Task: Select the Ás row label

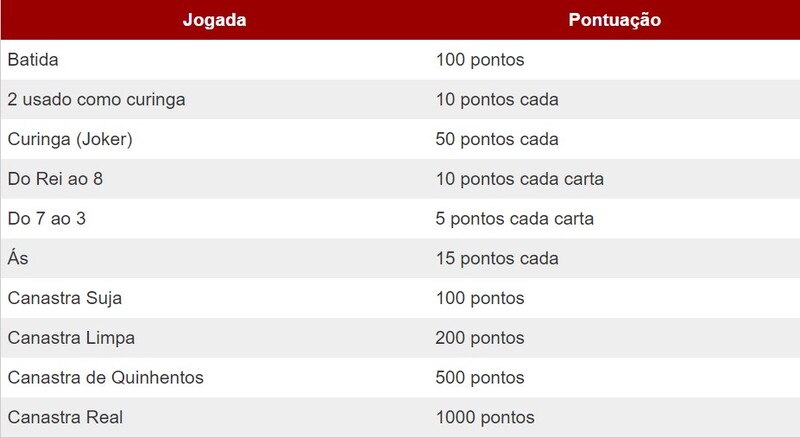Action: [x=16, y=258]
